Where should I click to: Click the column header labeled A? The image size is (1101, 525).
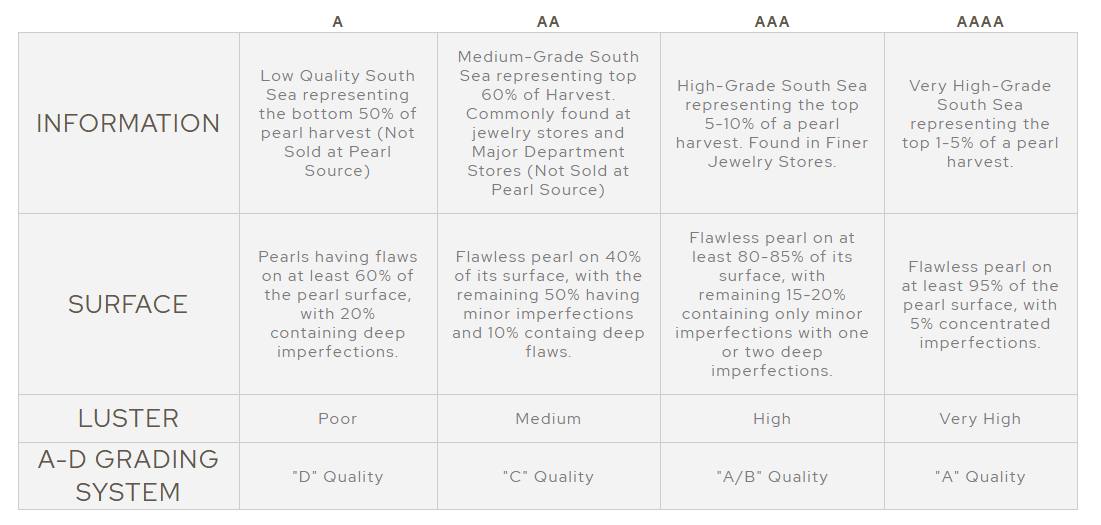pyautogui.click(x=338, y=22)
